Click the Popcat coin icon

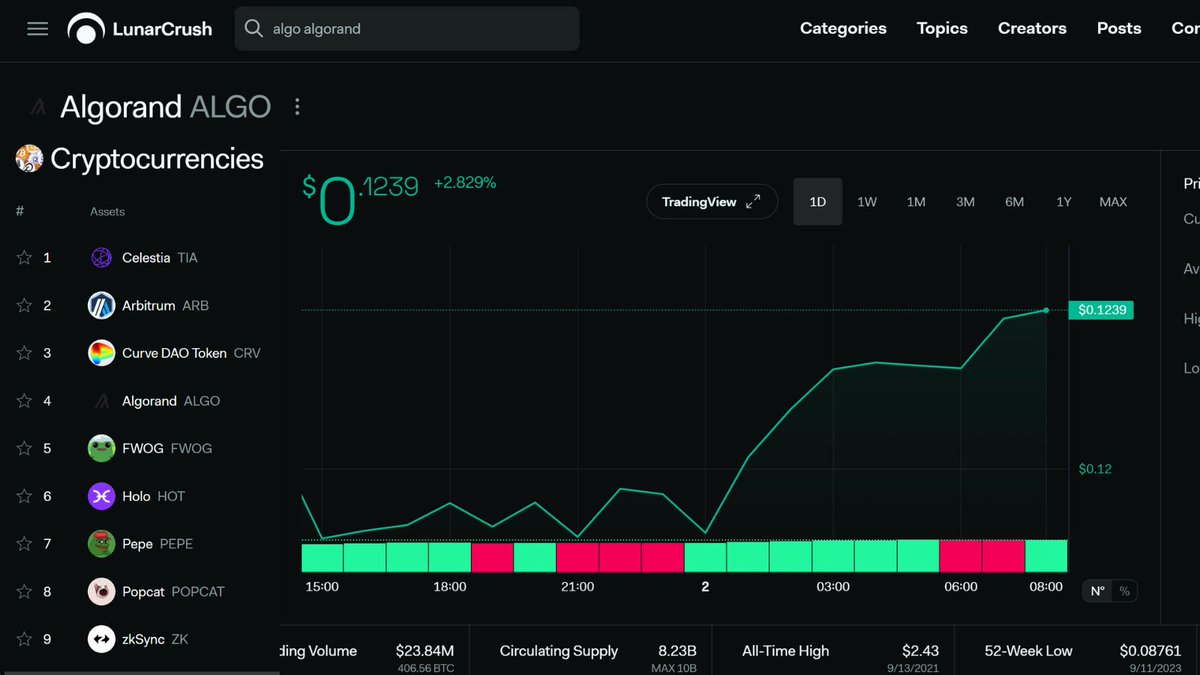point(102,592)
